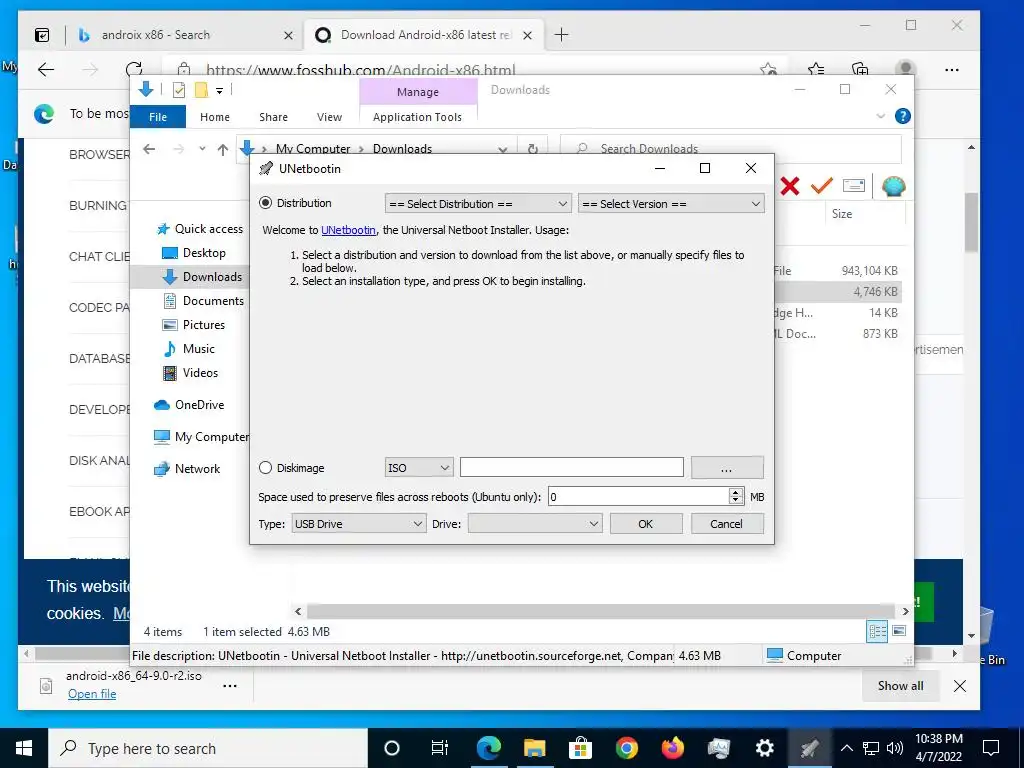Open Explorer recent locations chevron
The height and width of the screenshot is (768, 1024).
tap(202, 149)
